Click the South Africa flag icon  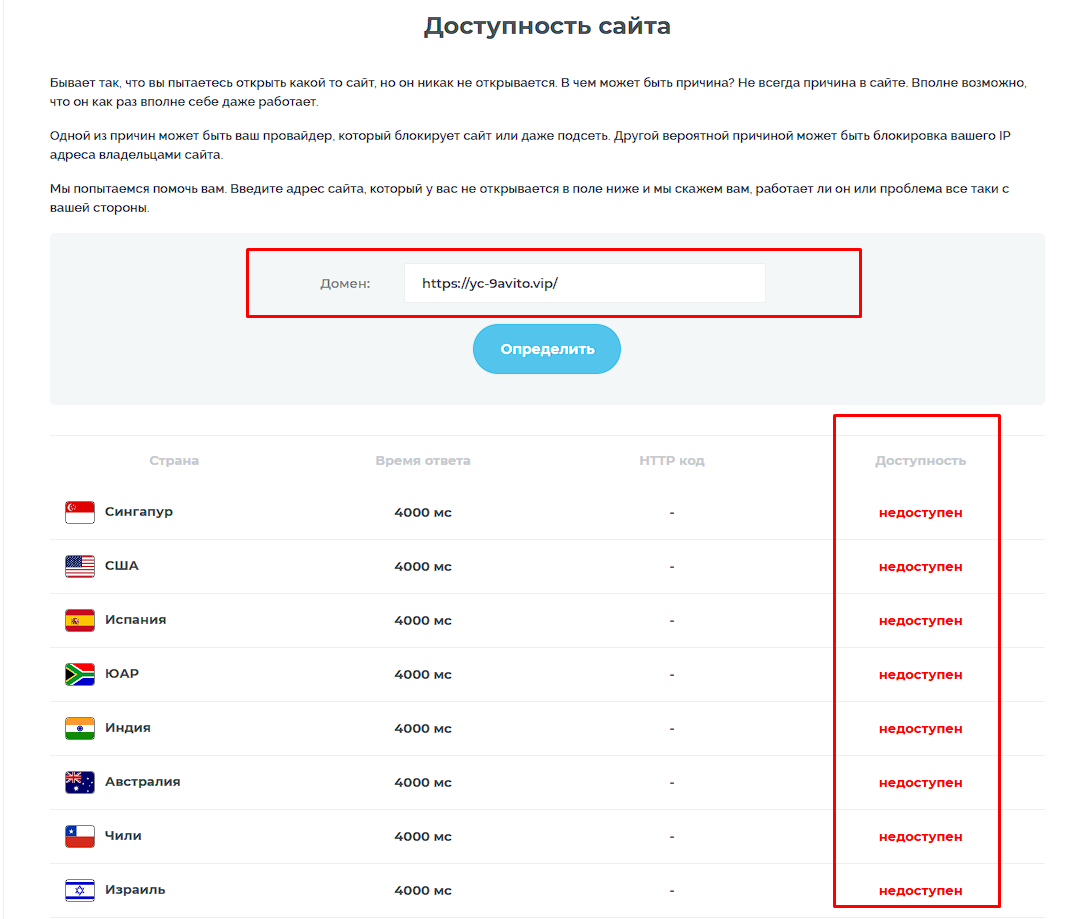click(79, 674)
